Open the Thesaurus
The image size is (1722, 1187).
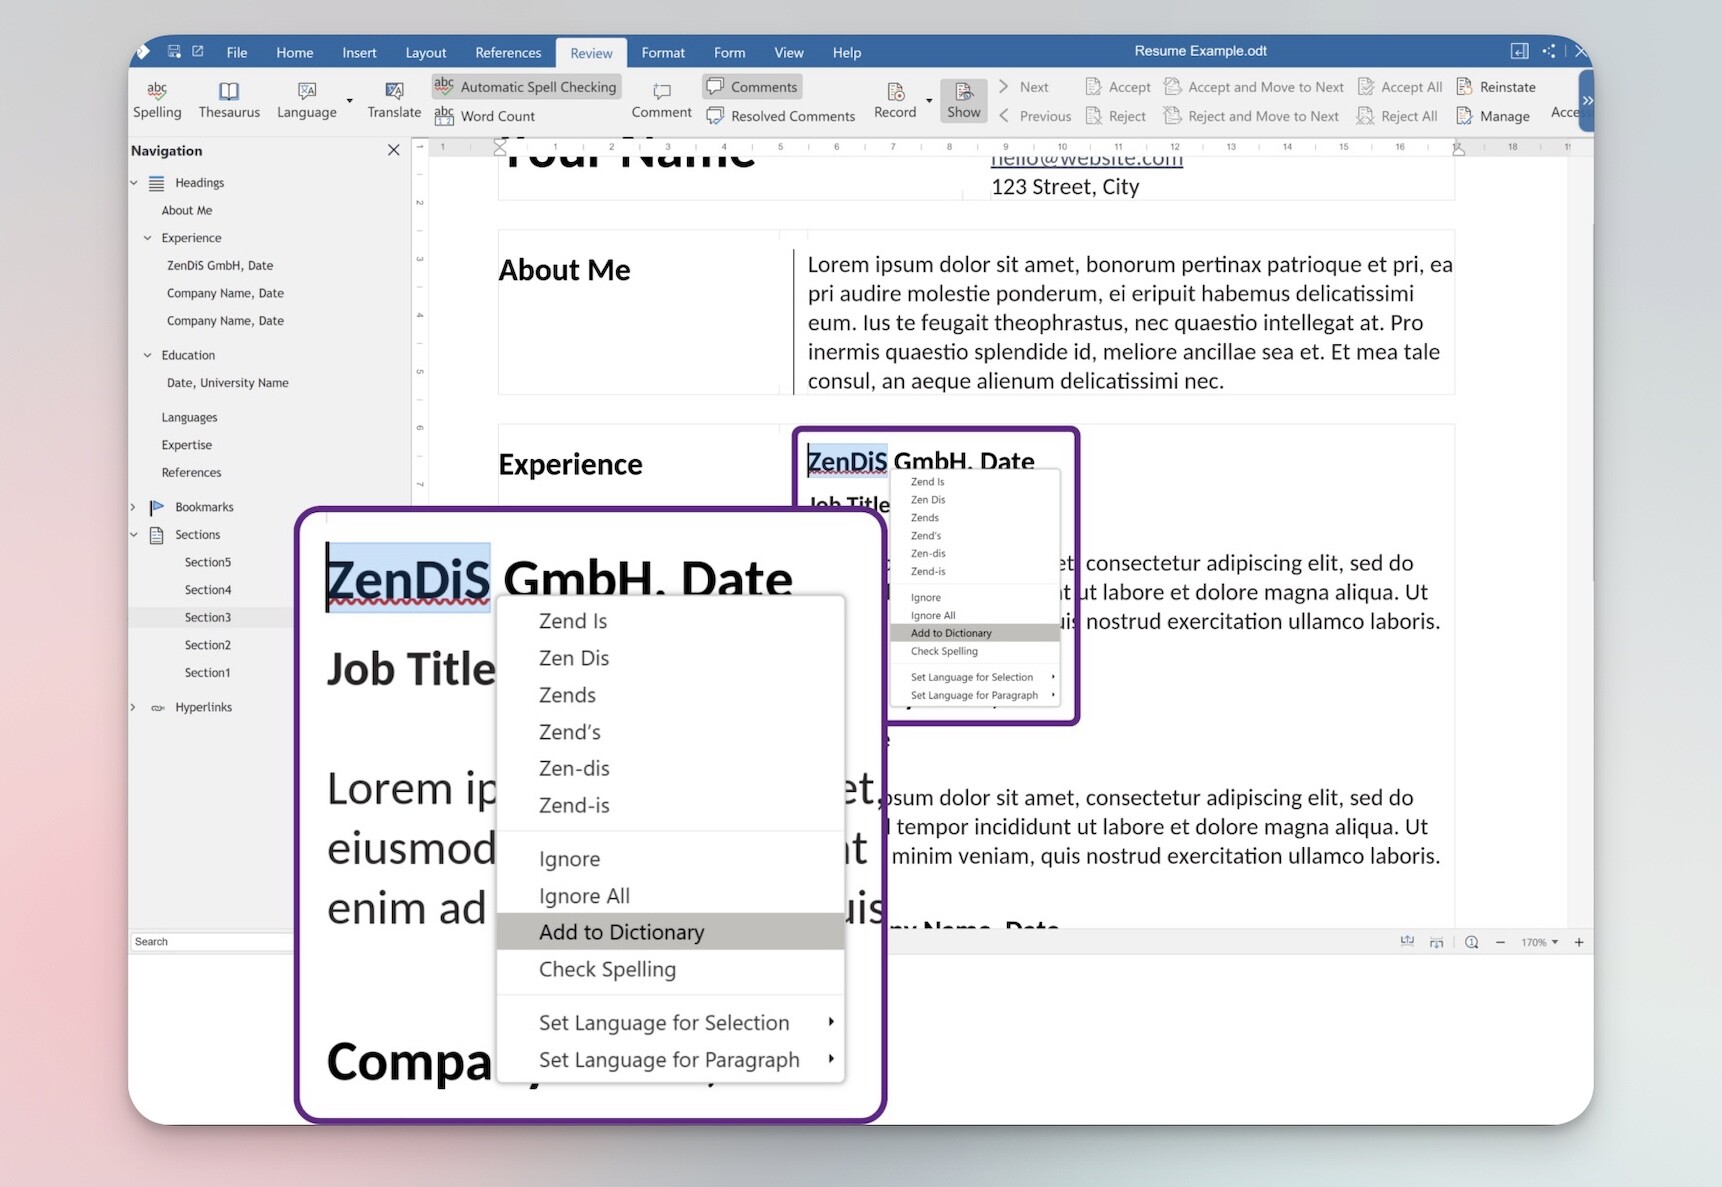(x=228, y=99)
